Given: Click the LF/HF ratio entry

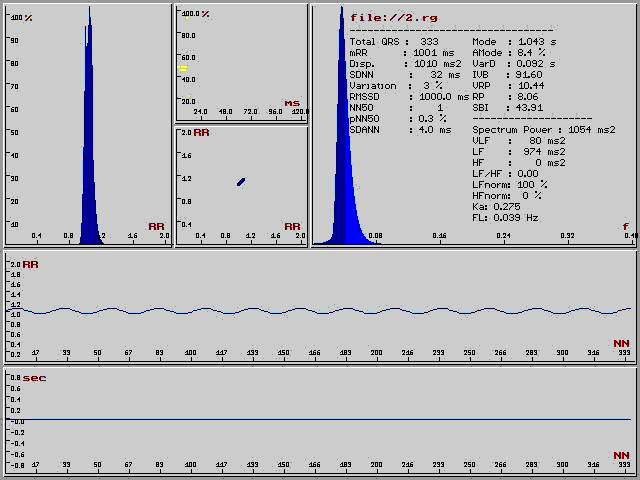Looking at the screenshot, I should pos(505,173).
